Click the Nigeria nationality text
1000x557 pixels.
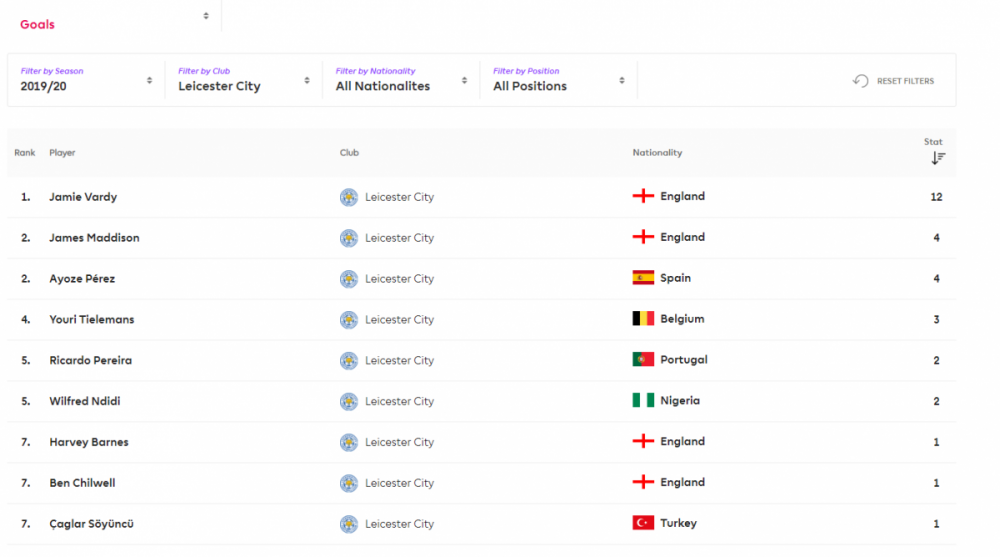(x=680, y=400)
